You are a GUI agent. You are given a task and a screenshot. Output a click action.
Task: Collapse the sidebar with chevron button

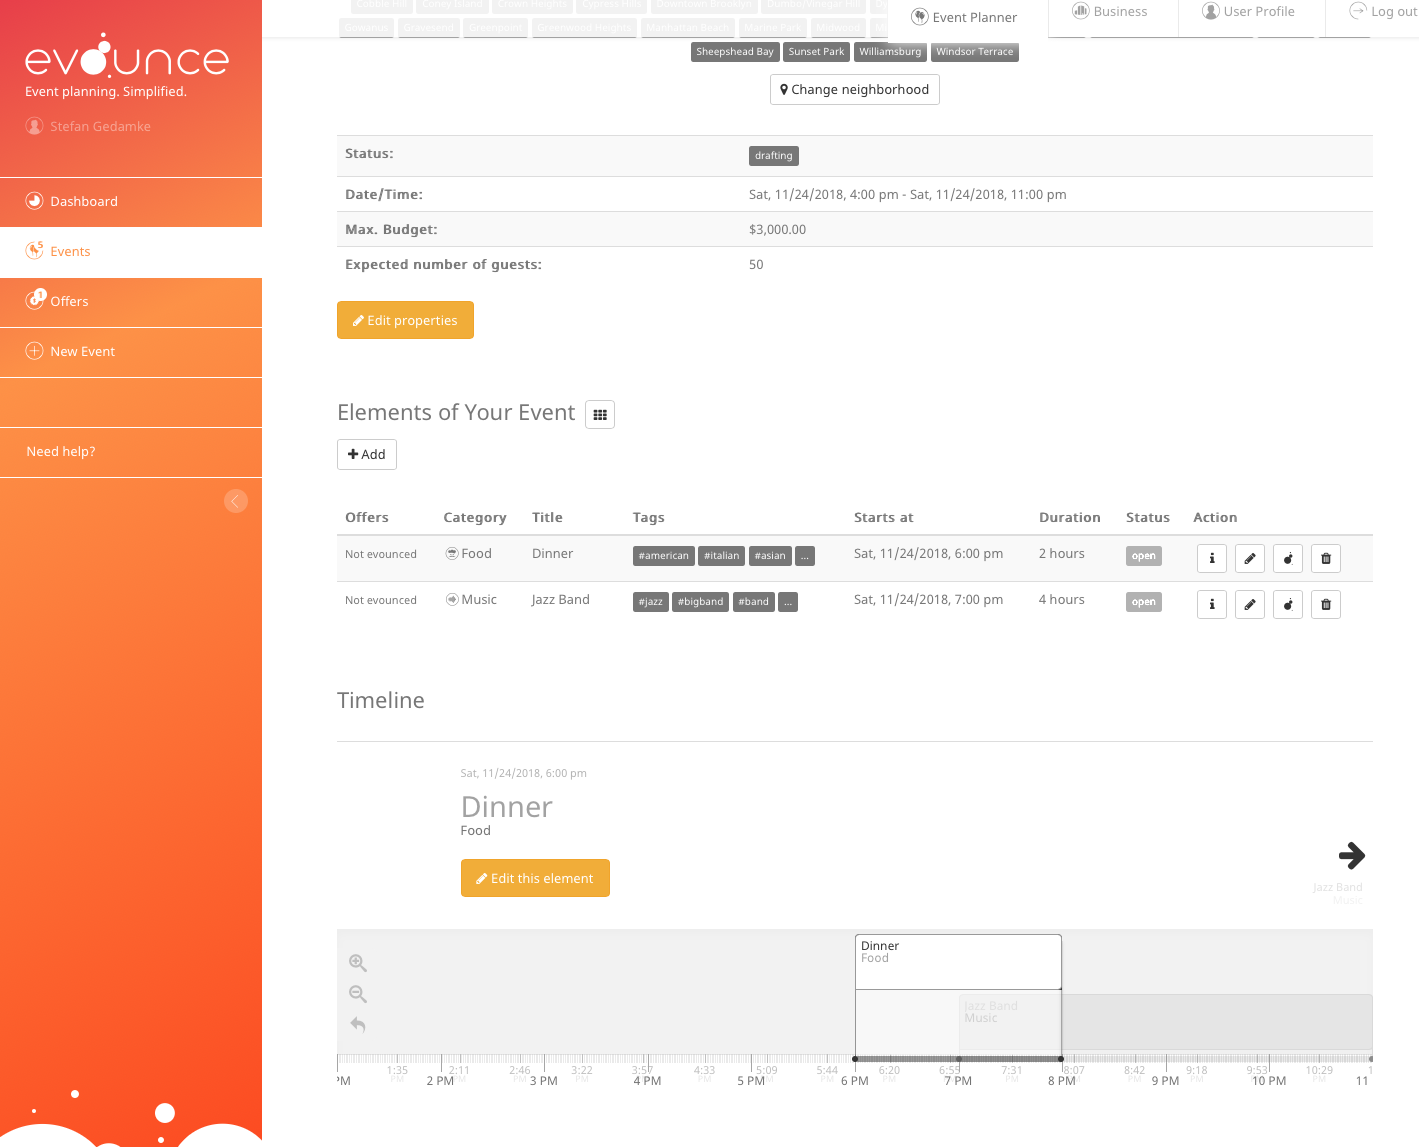[236, 501]
